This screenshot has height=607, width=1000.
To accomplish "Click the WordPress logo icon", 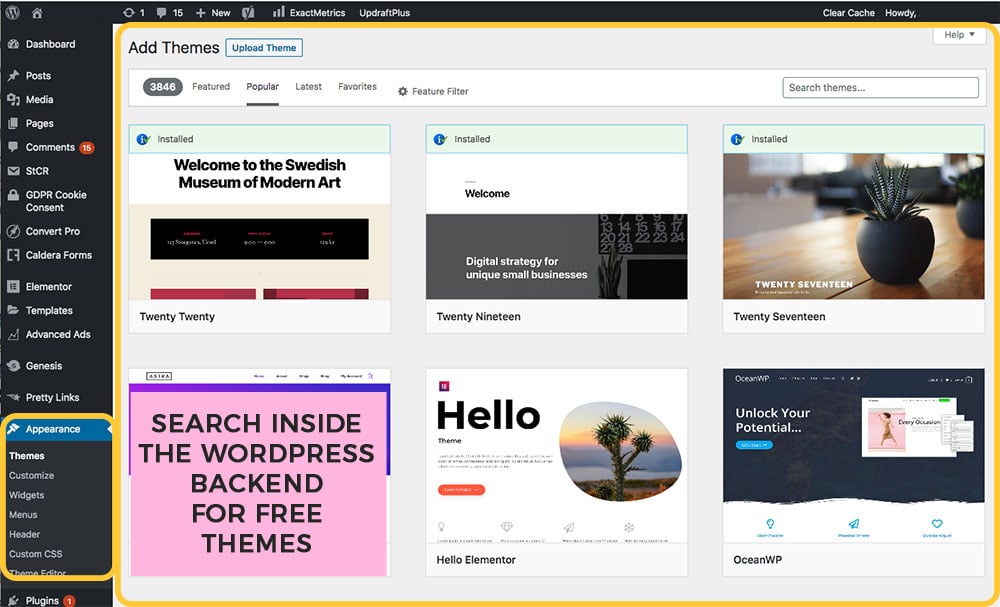I will (x=12, y=12).
